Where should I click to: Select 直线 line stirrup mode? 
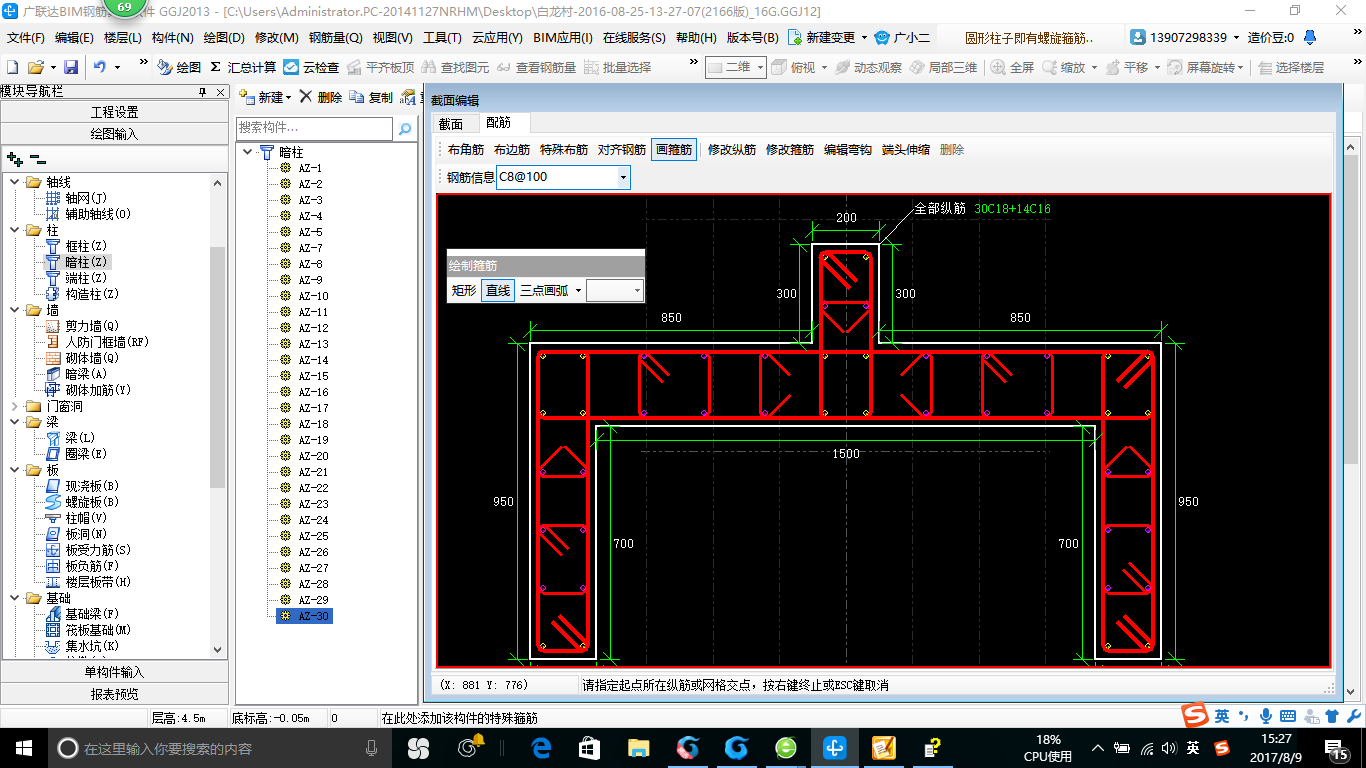(497, 291)
